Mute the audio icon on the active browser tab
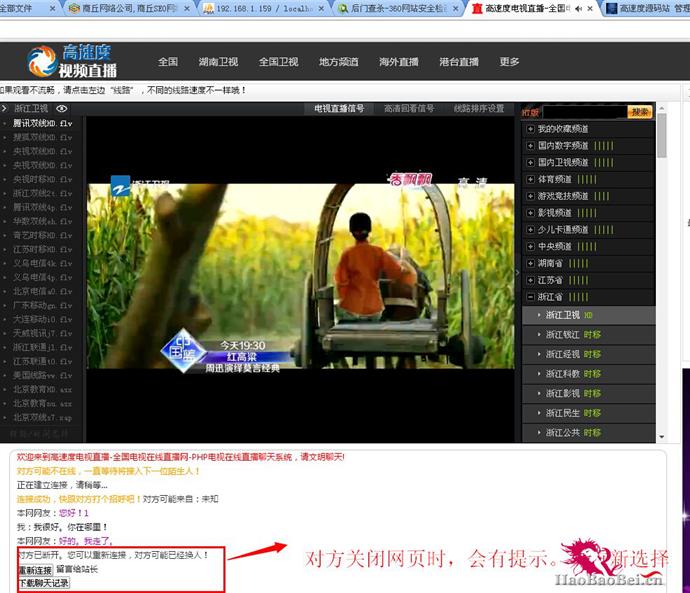Viewport: 690px width, 593px height. point(579,8)
